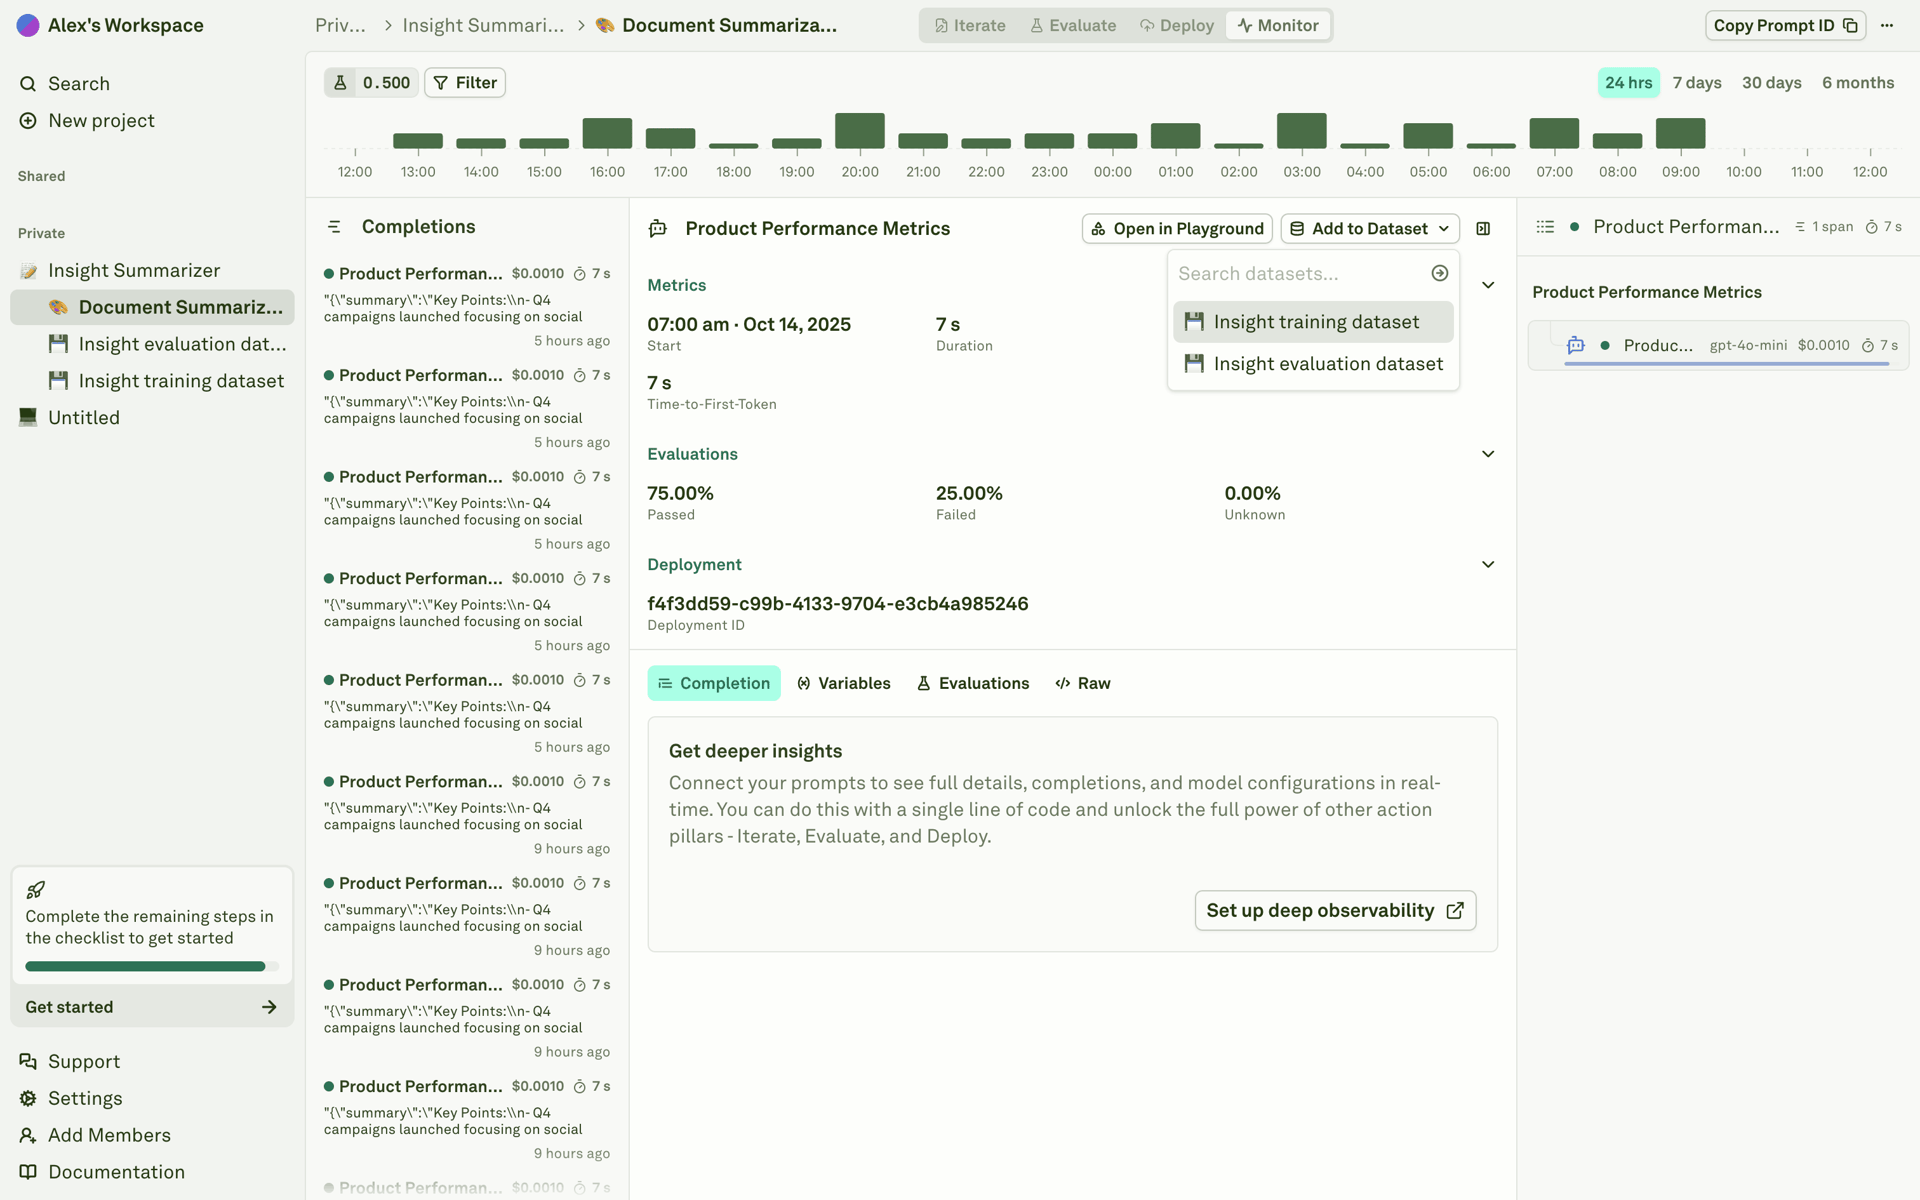Click the 16:00 bar in chart
1920x1200 pixels.
(607, 133)
